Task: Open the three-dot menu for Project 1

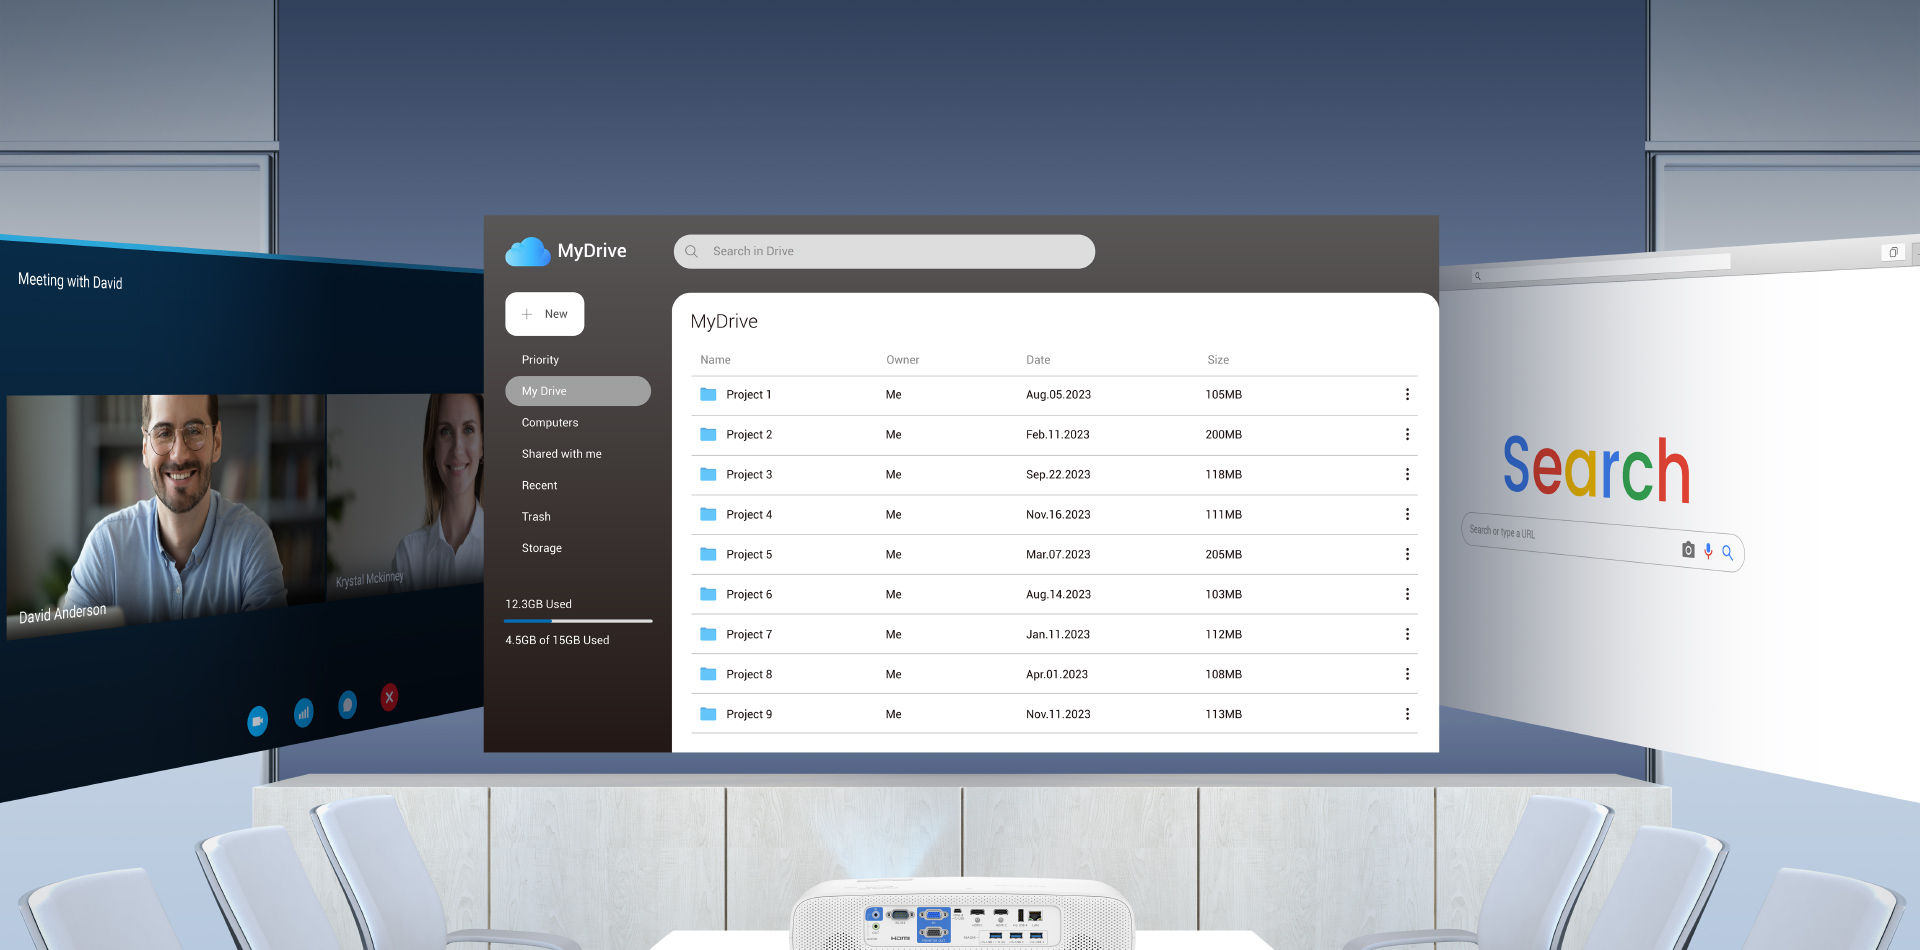Action: [1408, 394]
